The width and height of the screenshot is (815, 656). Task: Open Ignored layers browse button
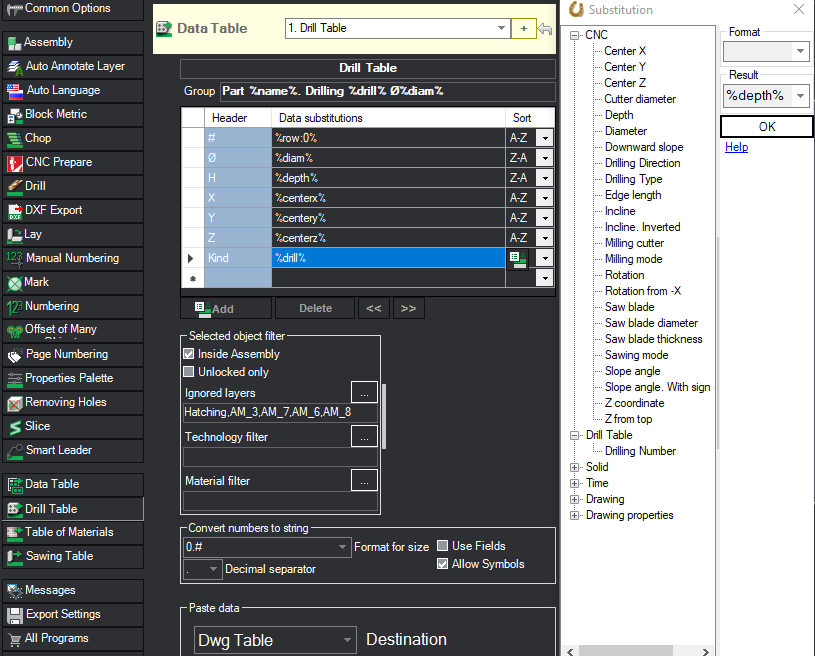pos(364,392)
